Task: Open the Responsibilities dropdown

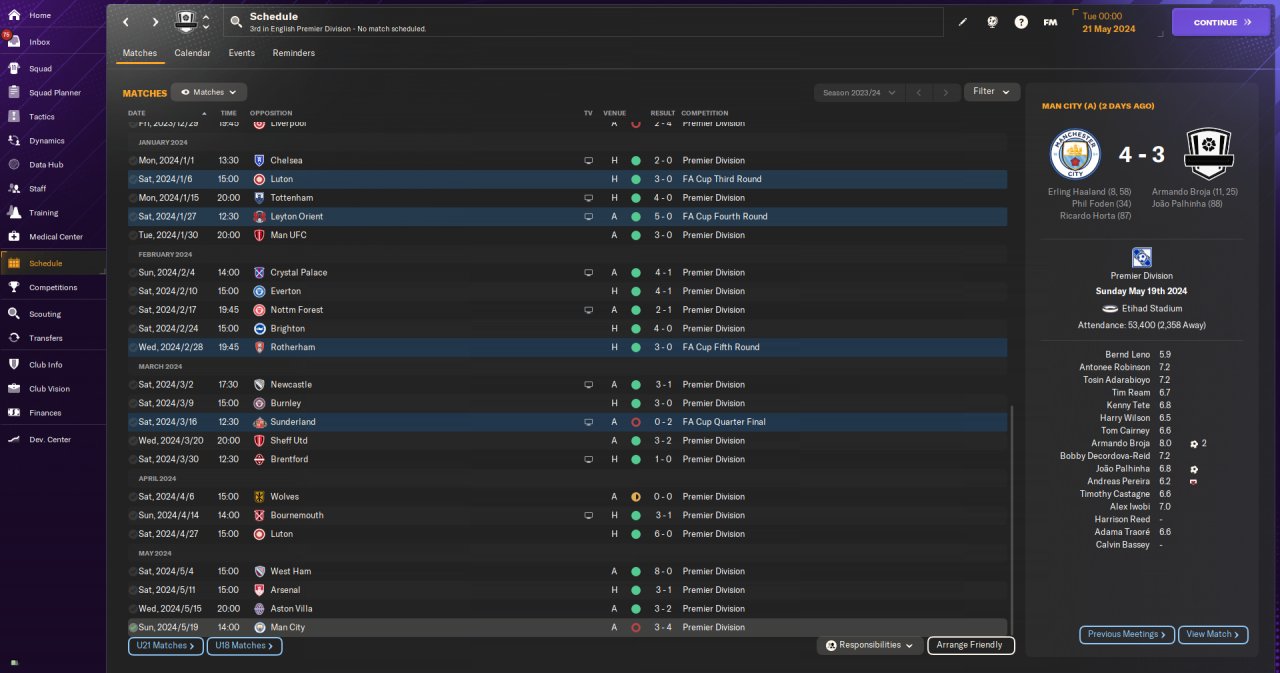Action: (869, 645)
